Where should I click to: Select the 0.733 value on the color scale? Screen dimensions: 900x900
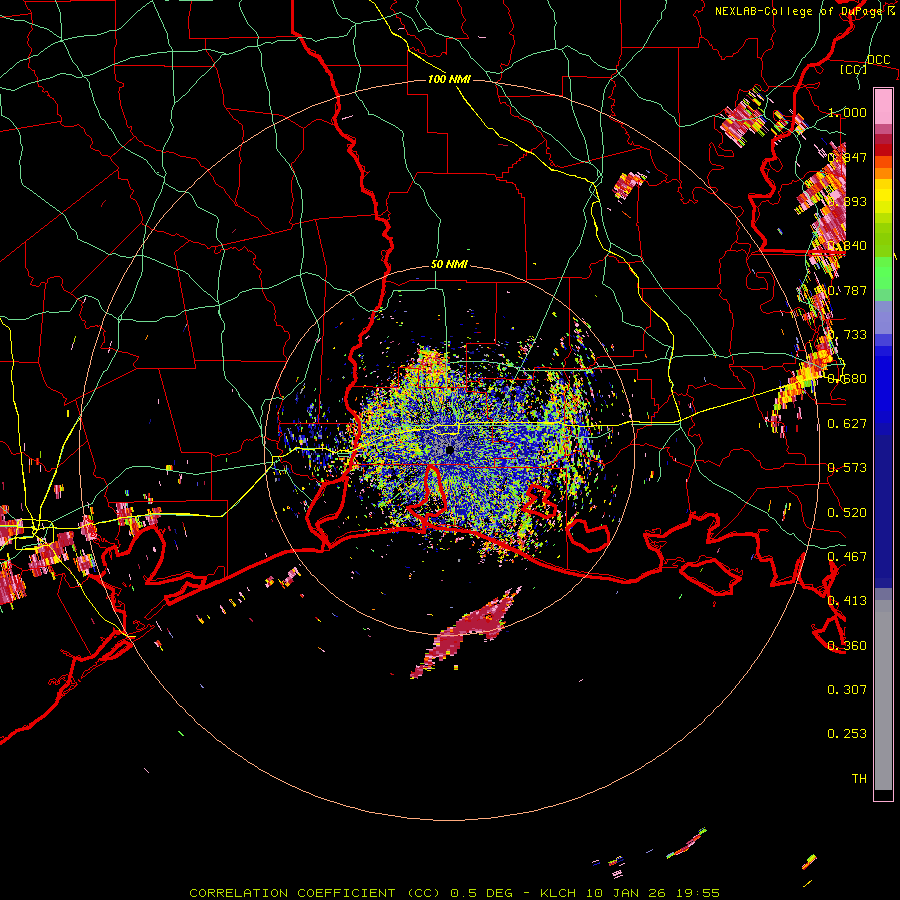tap(847, 335)
